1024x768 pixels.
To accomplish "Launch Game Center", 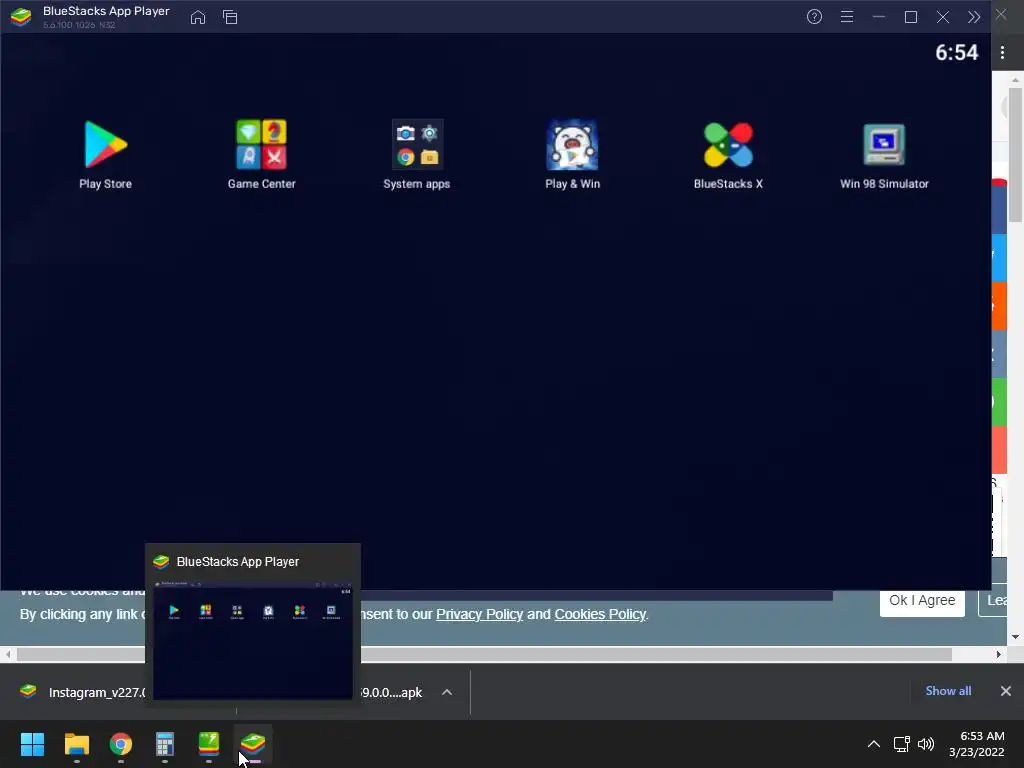I will tap(261, 155).
